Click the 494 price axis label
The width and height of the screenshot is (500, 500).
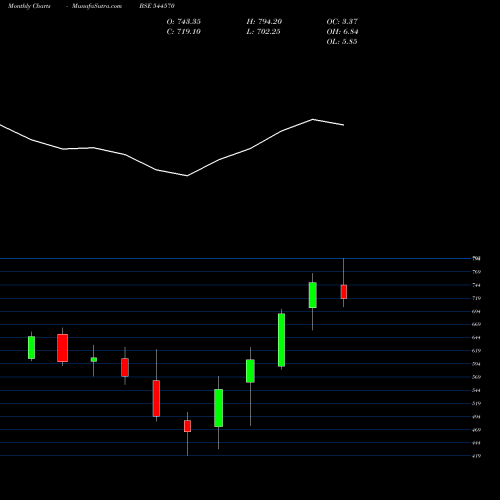tap(477, 417)
